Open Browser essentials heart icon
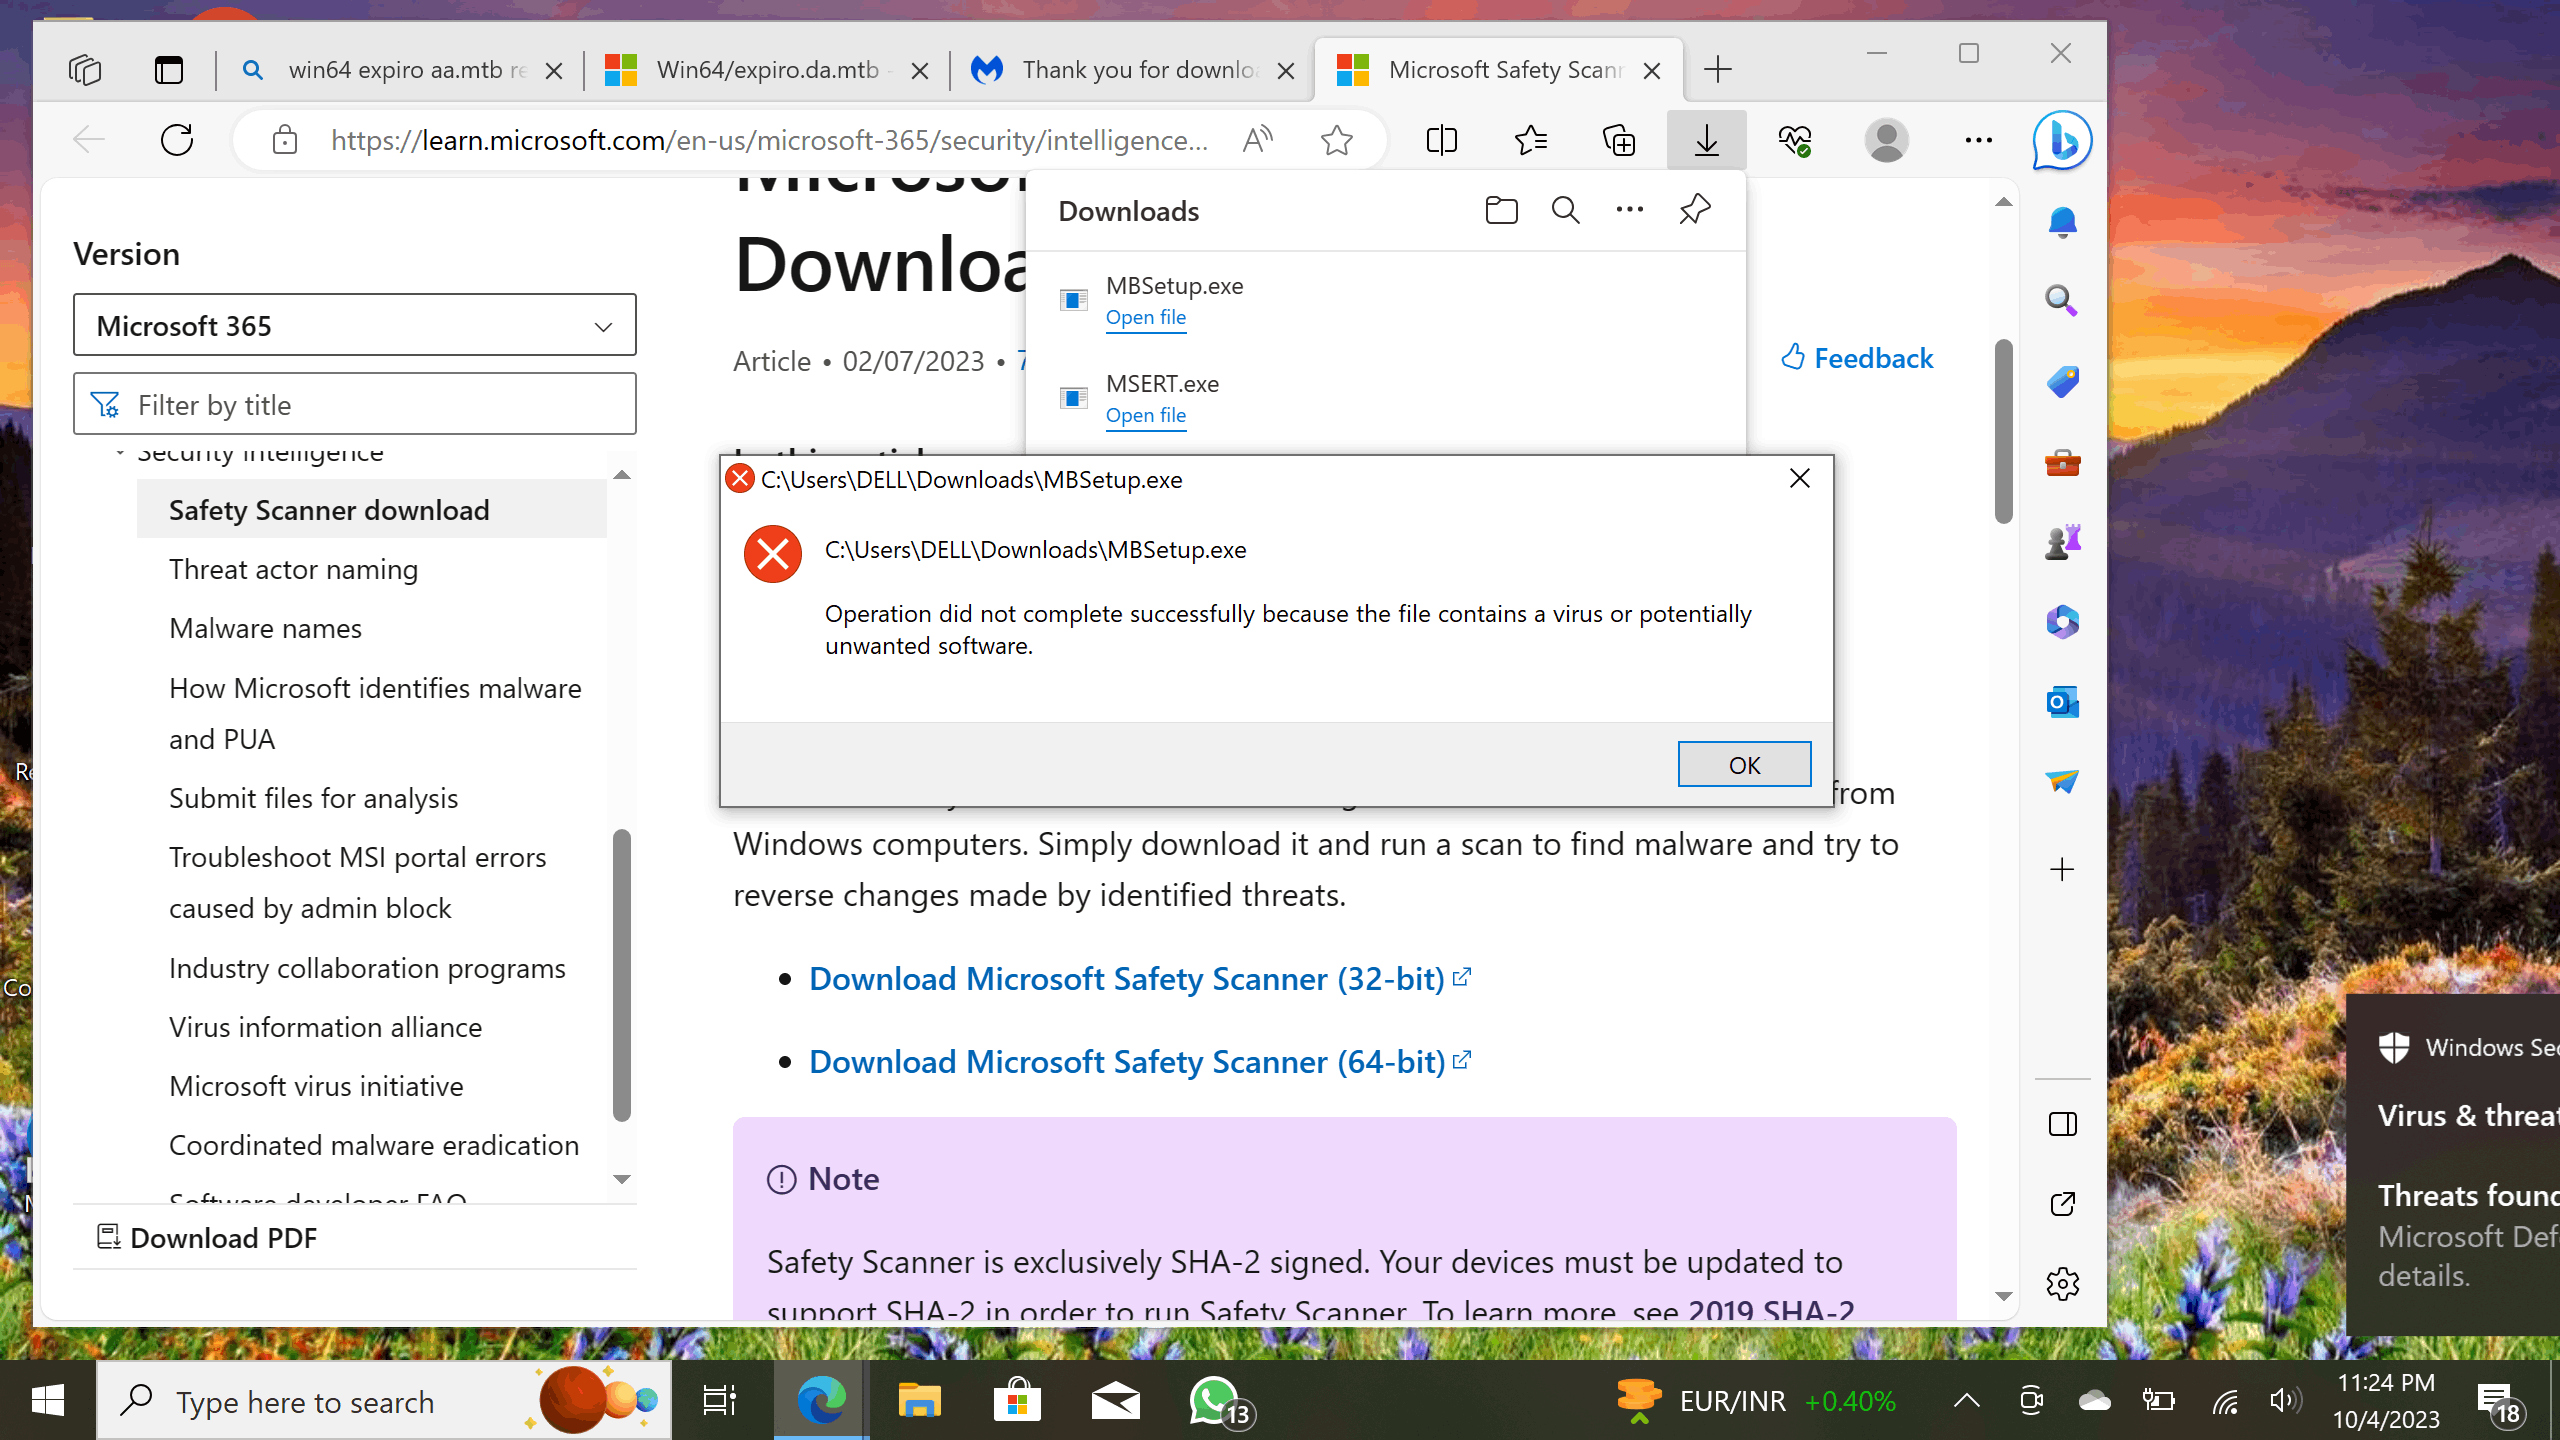Viewport: 2560px width, 1440px height. [x=1795, y=140]
